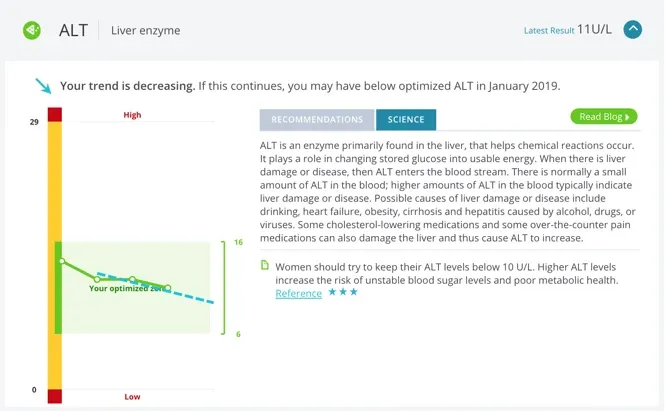Click the blue decreasing trend arrow icon
This screenshot has height=411, width=665.
[43, 86]
